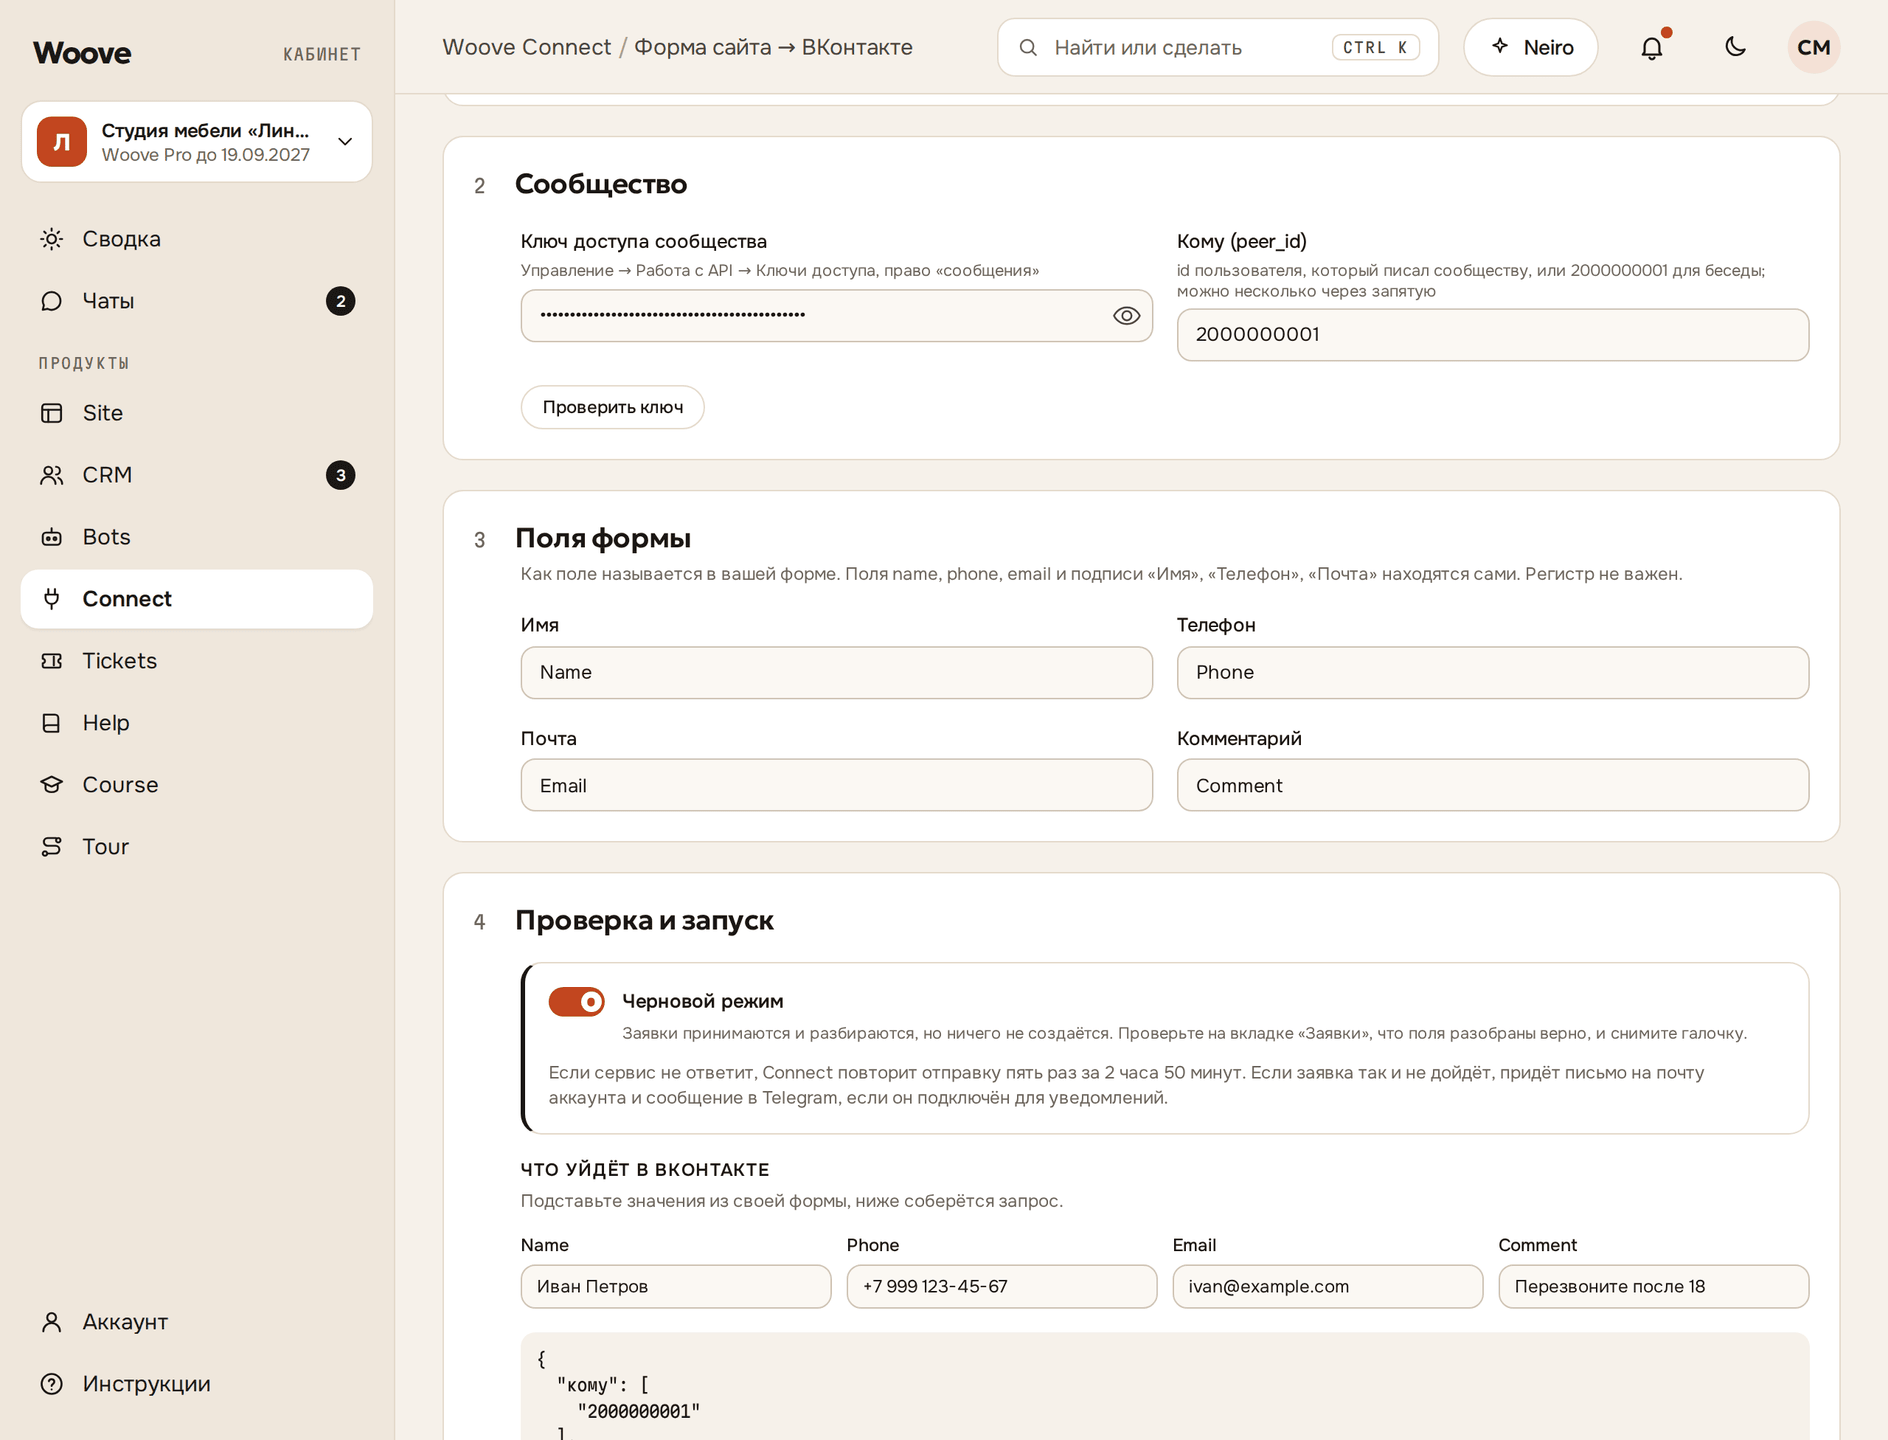The image size is (1888, 1440).
Task: Go to Course section
Action: [197, 785]
